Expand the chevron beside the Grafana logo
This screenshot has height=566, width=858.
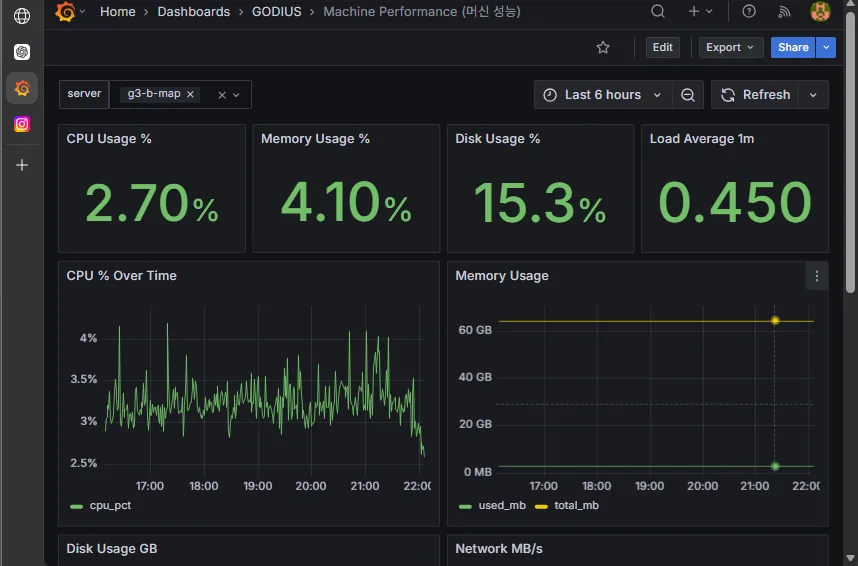click(83, 11)
